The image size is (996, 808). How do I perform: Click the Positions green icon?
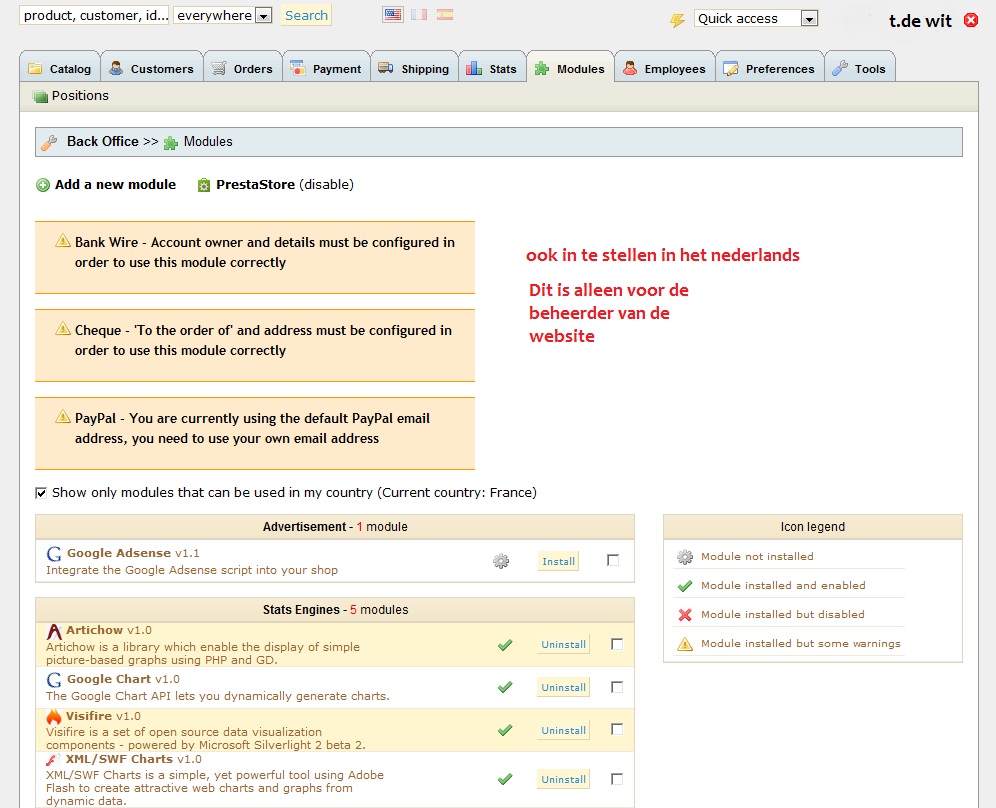pyautogui.click(x=41, y=97)
